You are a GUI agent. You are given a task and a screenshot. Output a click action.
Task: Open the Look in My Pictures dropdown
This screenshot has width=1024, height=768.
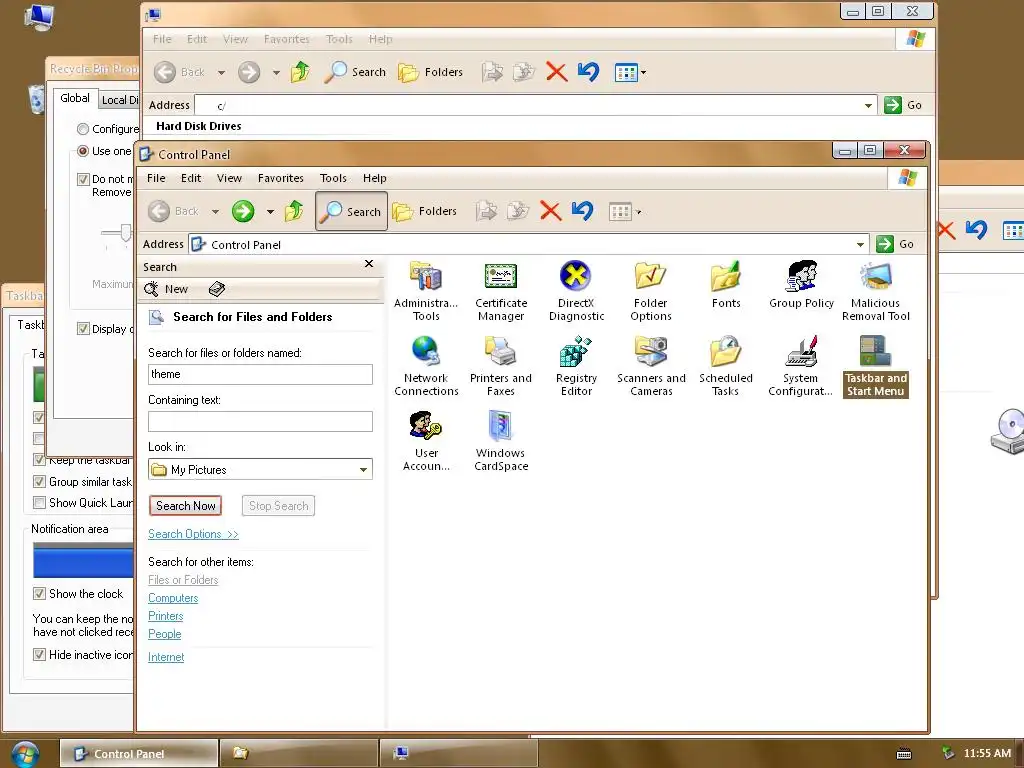[363, 470]
